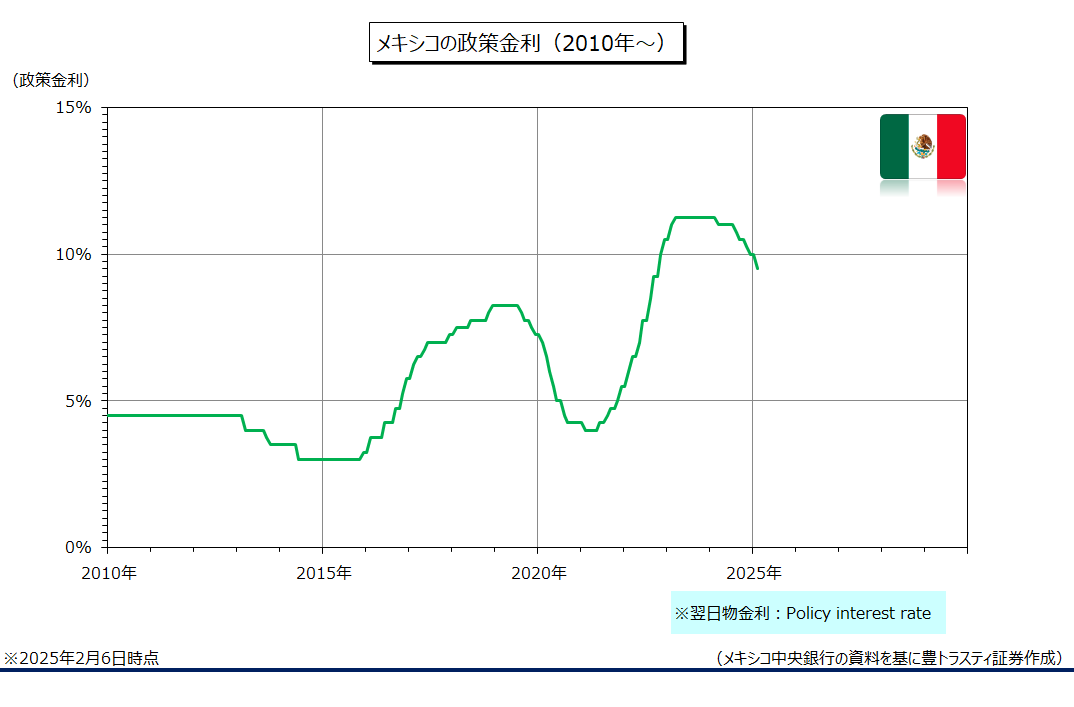Click the 2015年 x-axis label
The width and height of the screenshot is (1074, 707).
click(x=324, y=573)
